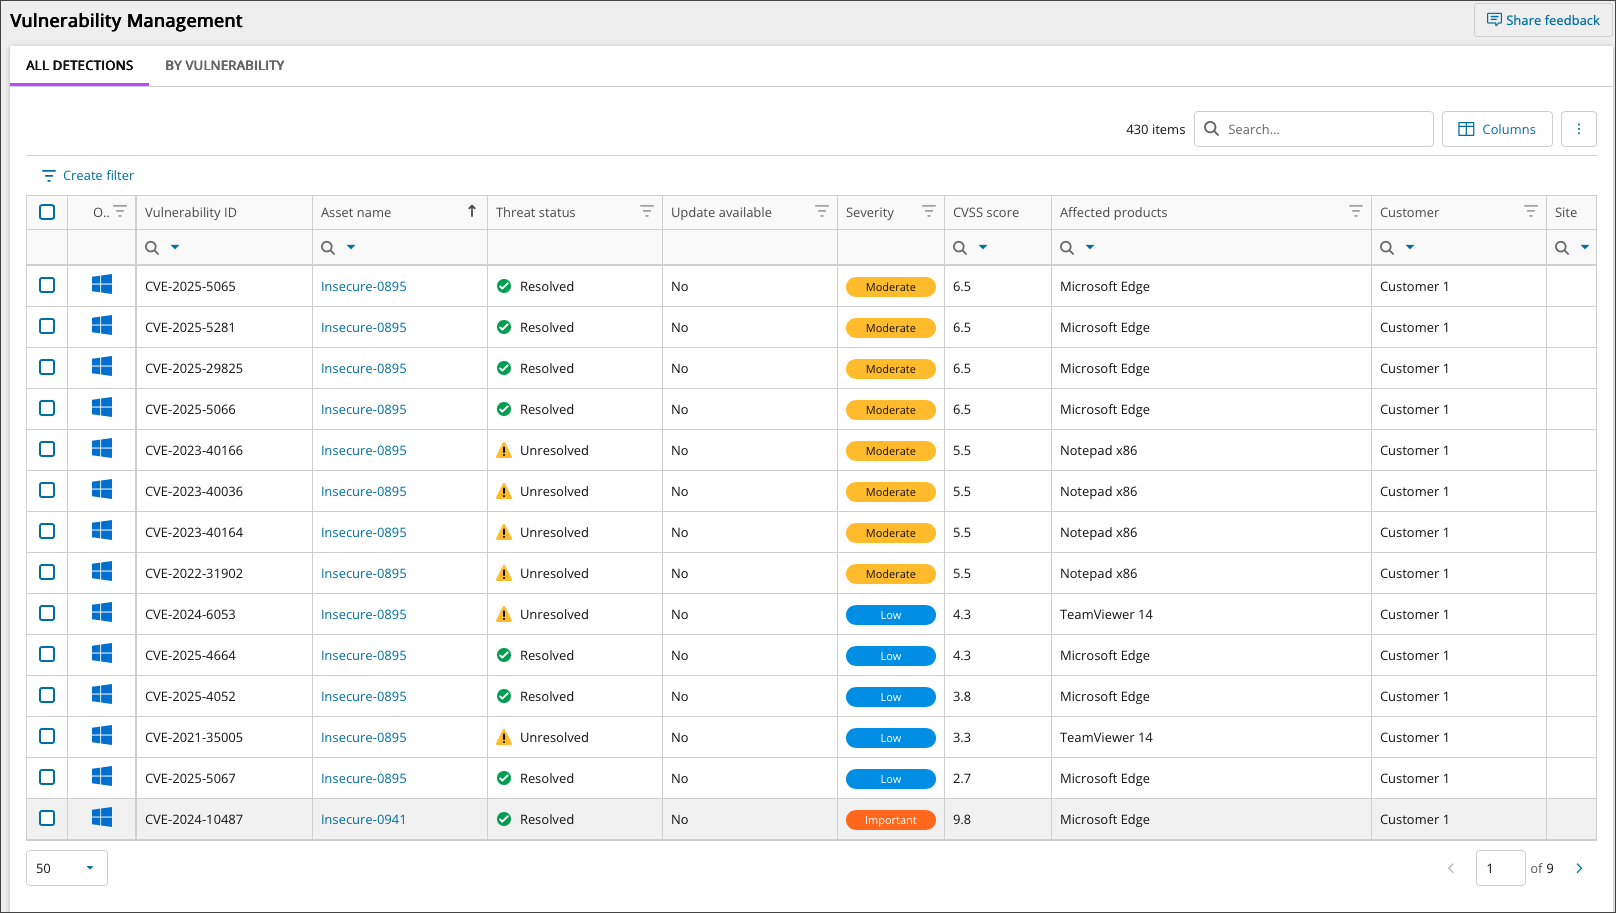Click the Threat status column filter icon

point(646,211)
